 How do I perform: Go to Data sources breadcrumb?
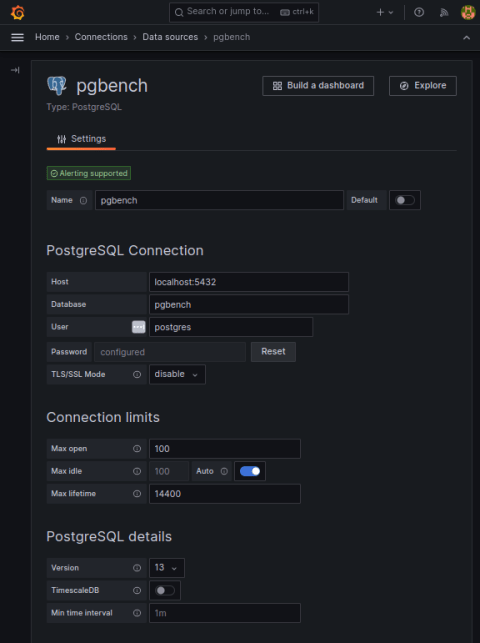click(x=170, y=37)
